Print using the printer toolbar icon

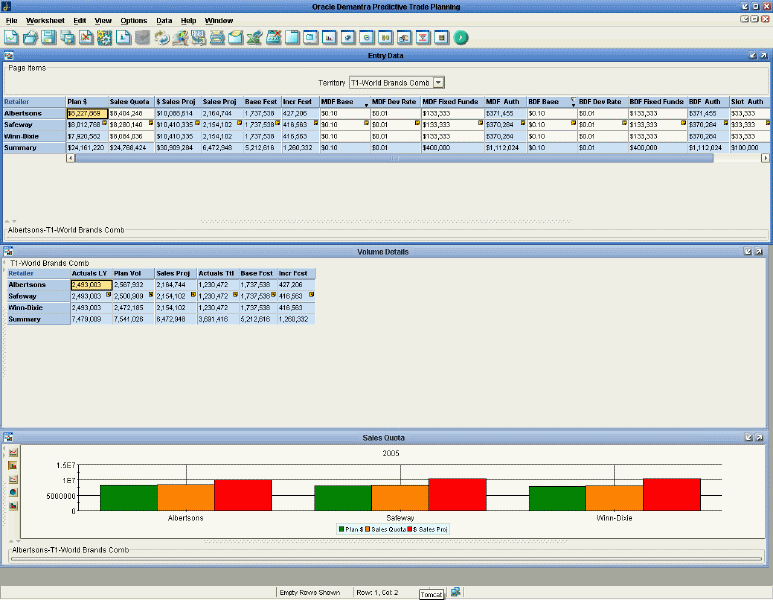[217, 37]
